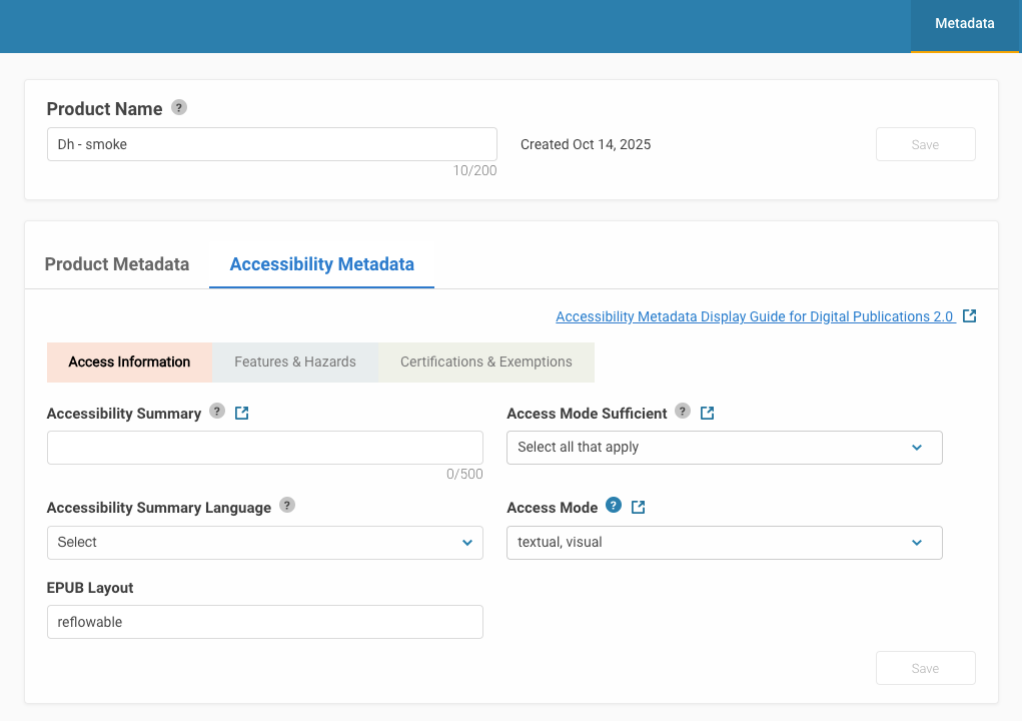Open the Access Mode external link icon
The height and width of the screenshot is (722, 1022).
[638, 508]
